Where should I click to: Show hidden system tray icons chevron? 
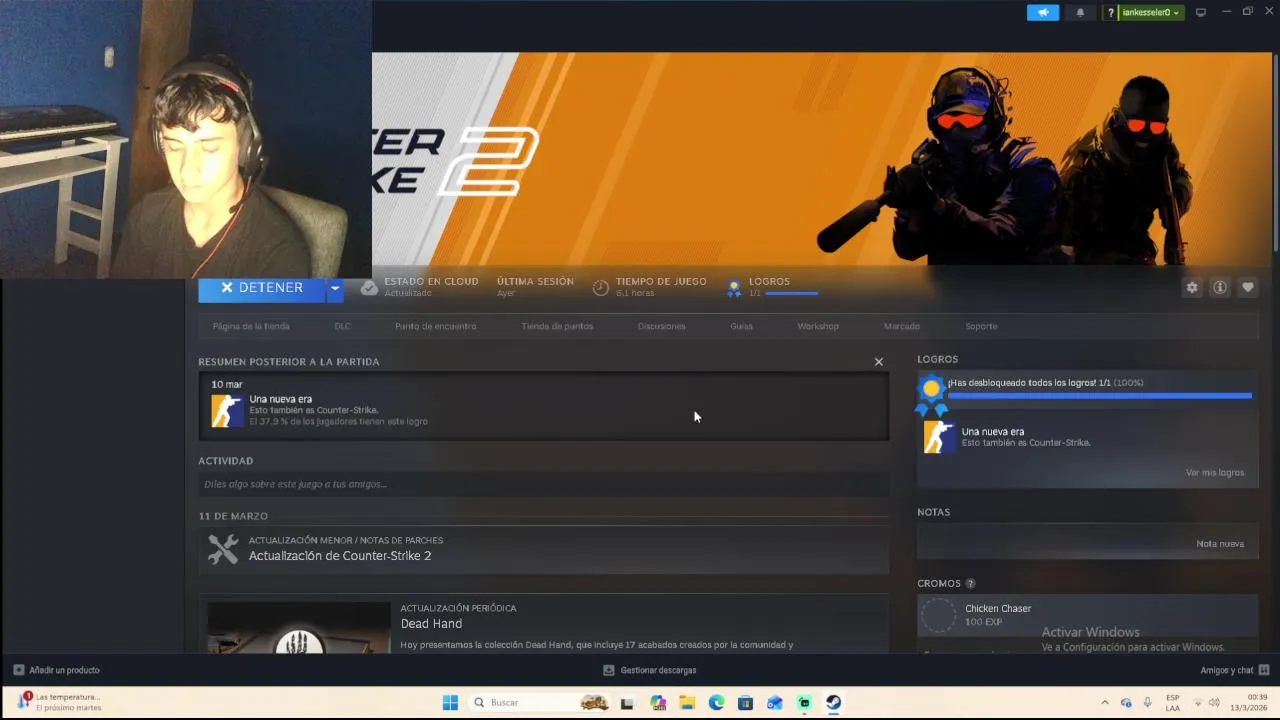point(1104,702)
